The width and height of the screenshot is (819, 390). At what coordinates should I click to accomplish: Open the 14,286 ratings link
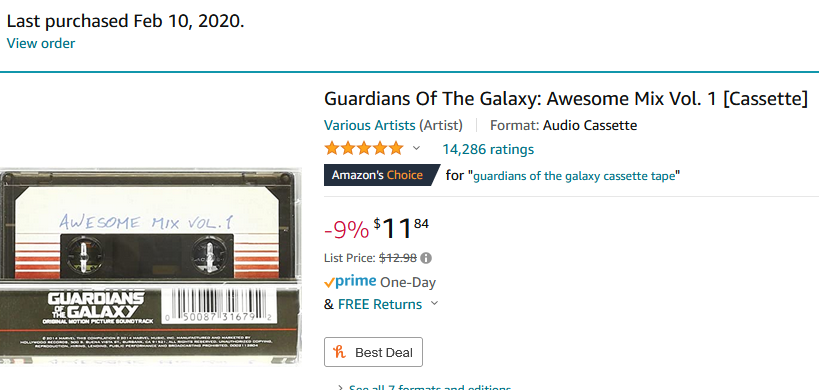[488, 150]
